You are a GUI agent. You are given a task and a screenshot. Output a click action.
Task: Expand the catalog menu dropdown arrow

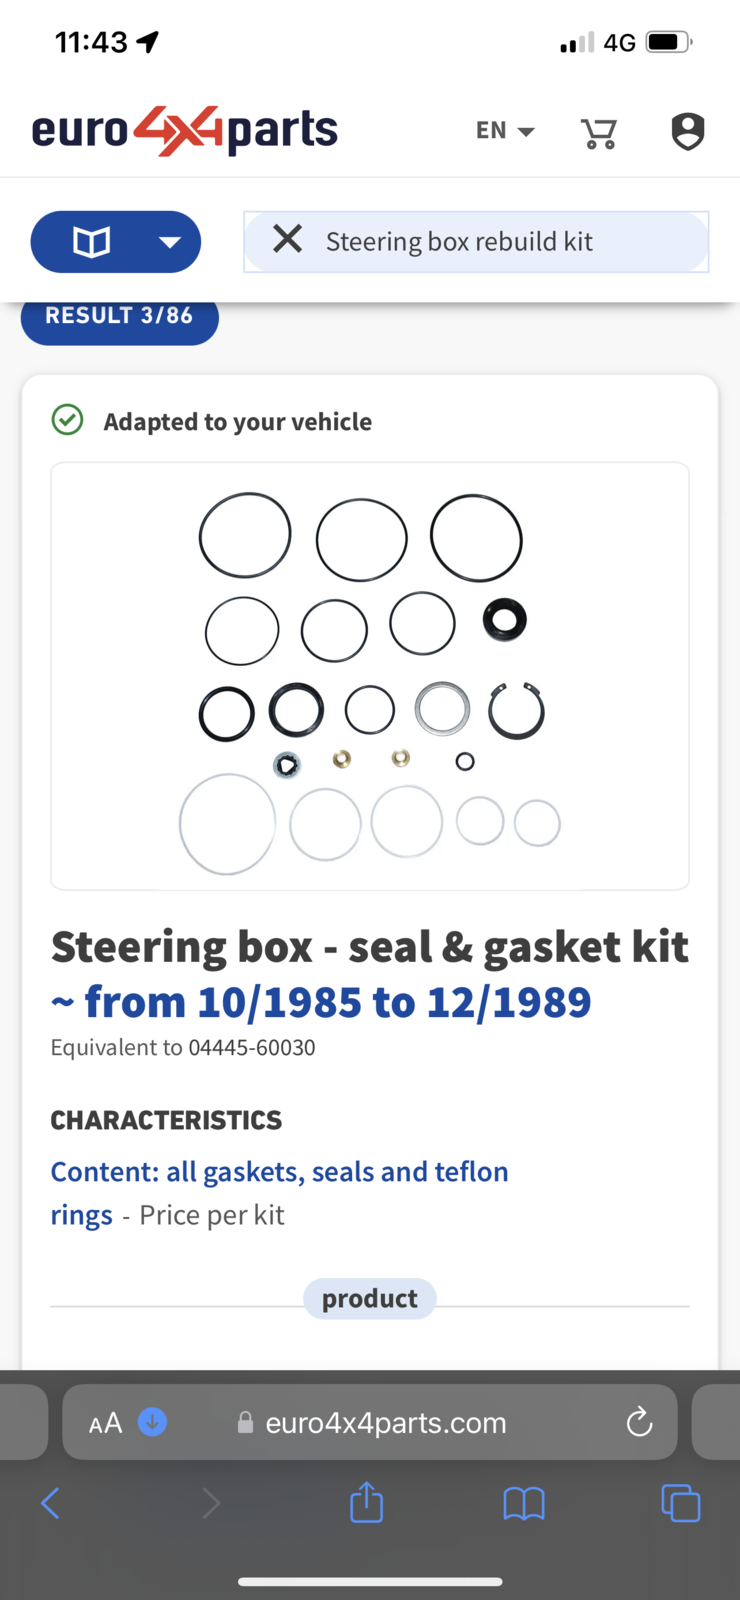click(x=170, y=242)
